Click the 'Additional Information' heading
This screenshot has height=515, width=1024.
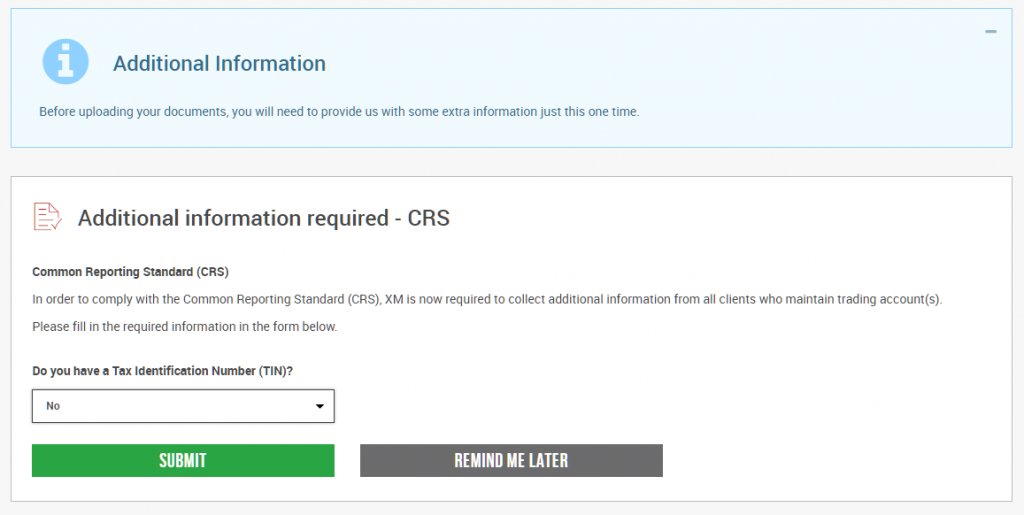point(219,63)
